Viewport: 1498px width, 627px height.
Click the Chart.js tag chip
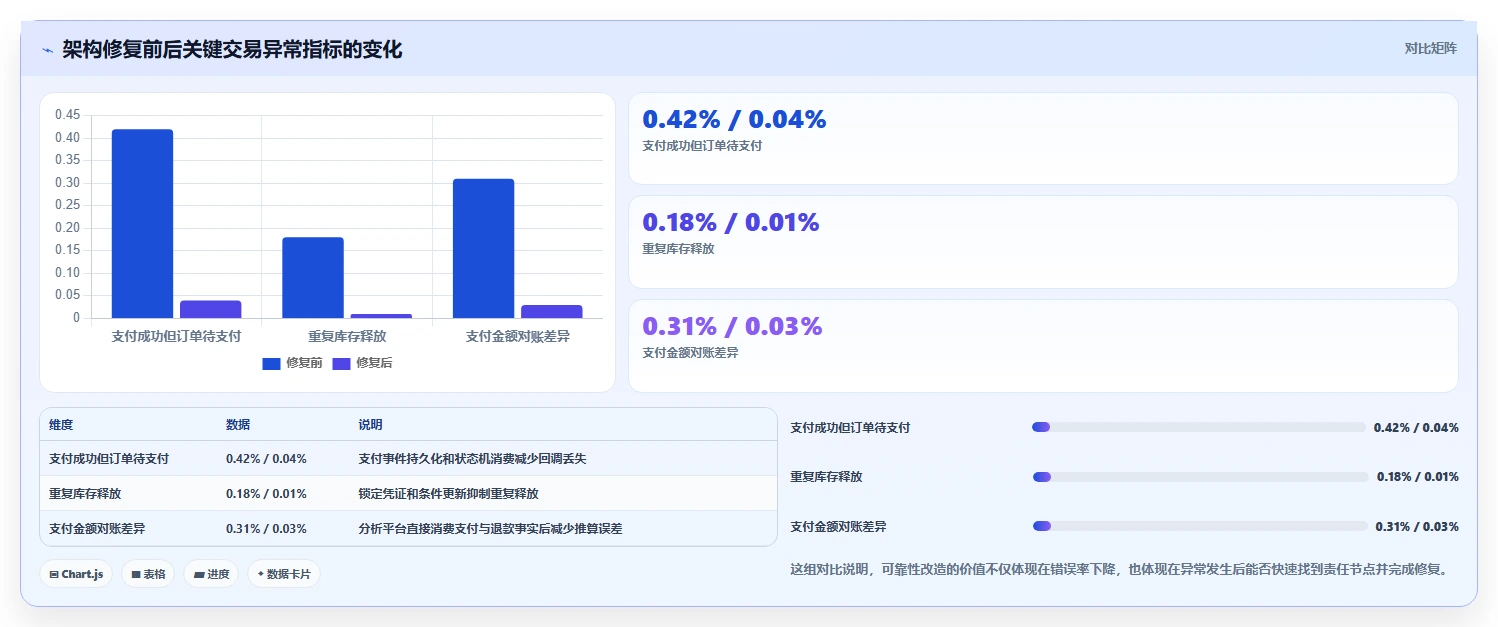tap(76, 574)
